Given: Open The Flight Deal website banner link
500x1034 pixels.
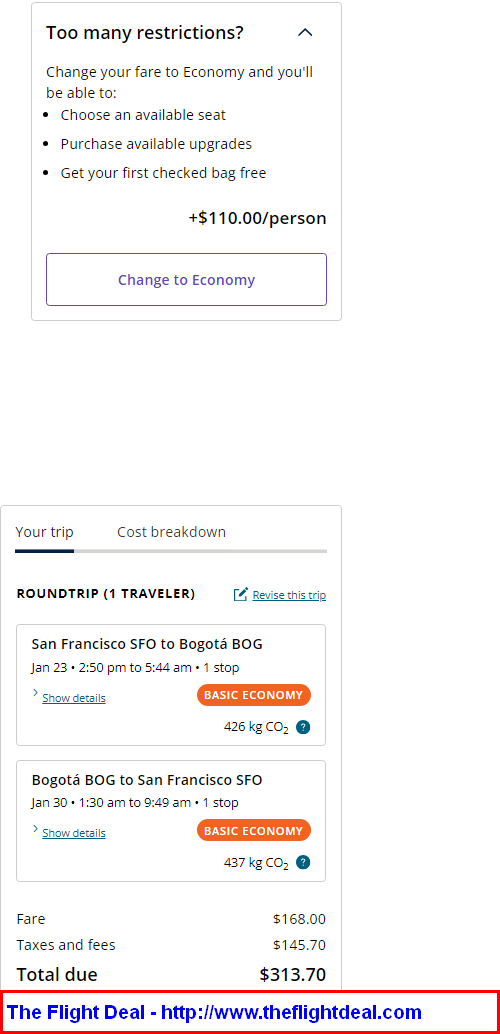Looking at the screenshot, I should (214, 1012).
